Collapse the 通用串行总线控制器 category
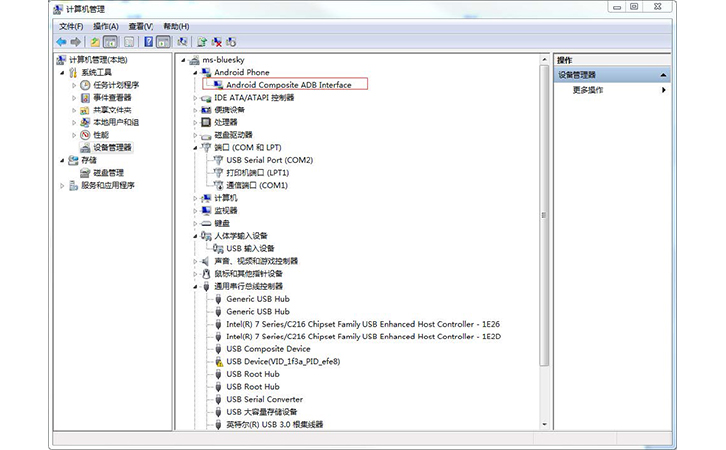Screen dimensions: 726x450 [195, 287]
